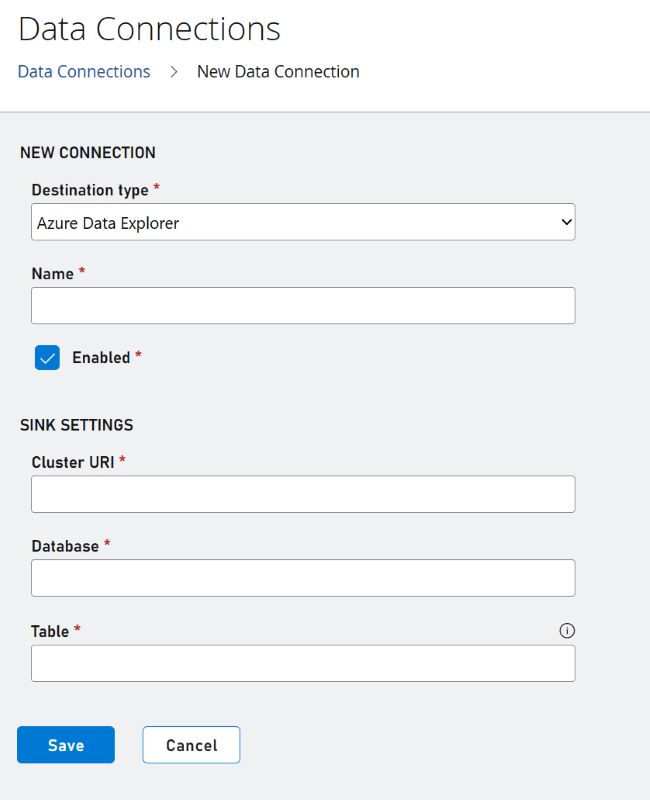Screen dimensions: 650x800
Task: Click the Save button
Action: click(x=66, y=745)
